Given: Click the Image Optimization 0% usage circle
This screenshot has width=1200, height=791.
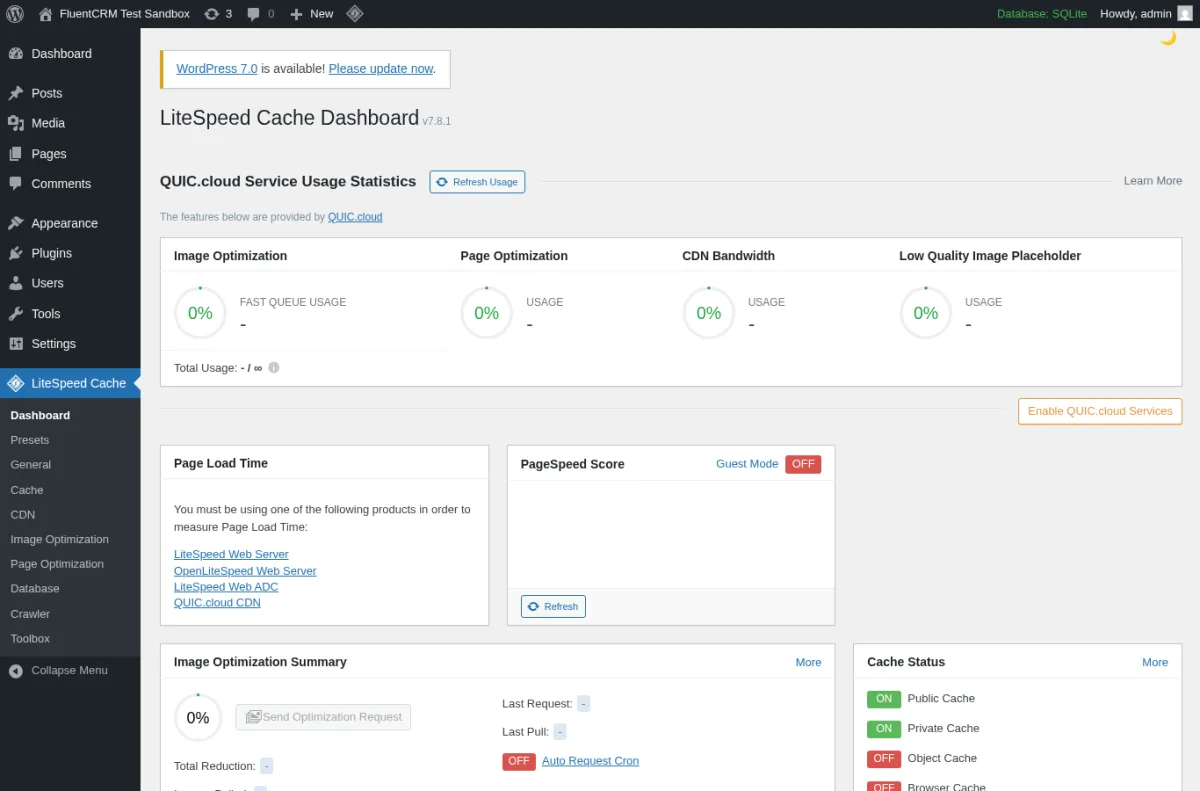Looking at the screenshot, I should pos(200,313).
